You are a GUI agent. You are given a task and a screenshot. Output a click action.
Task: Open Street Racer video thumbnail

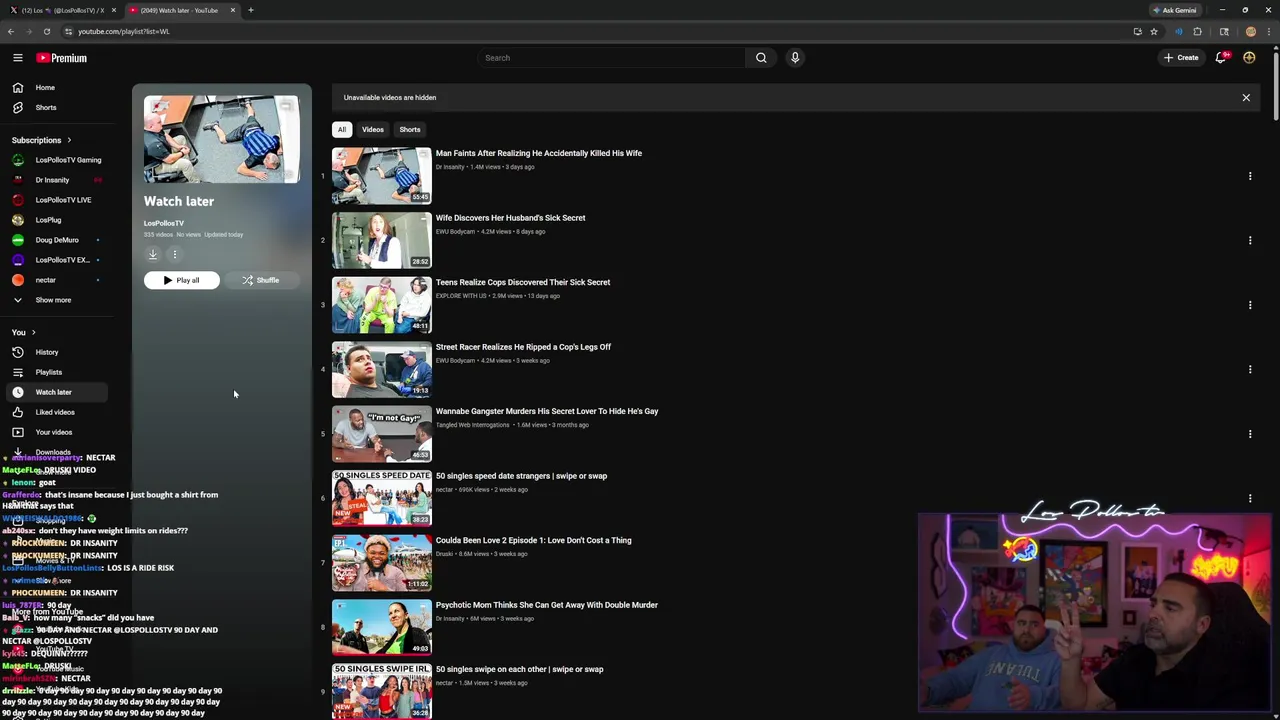(x=382, y=369)
